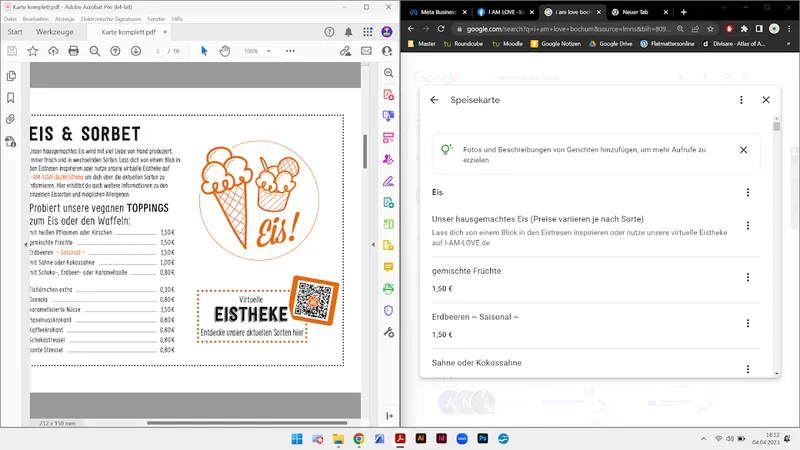Click the cloud upload icon in Acrobat

click(x=54, y=51)
